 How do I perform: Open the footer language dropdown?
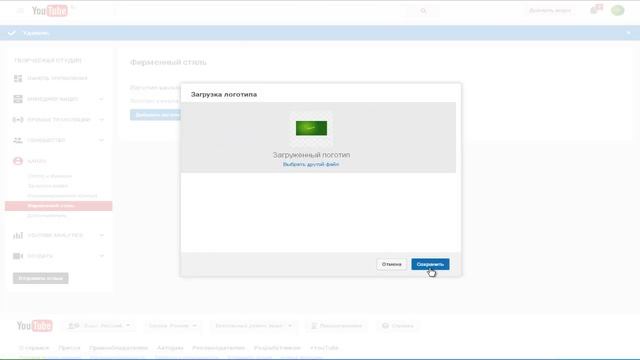pyautogui.click(x=99, y=326)
